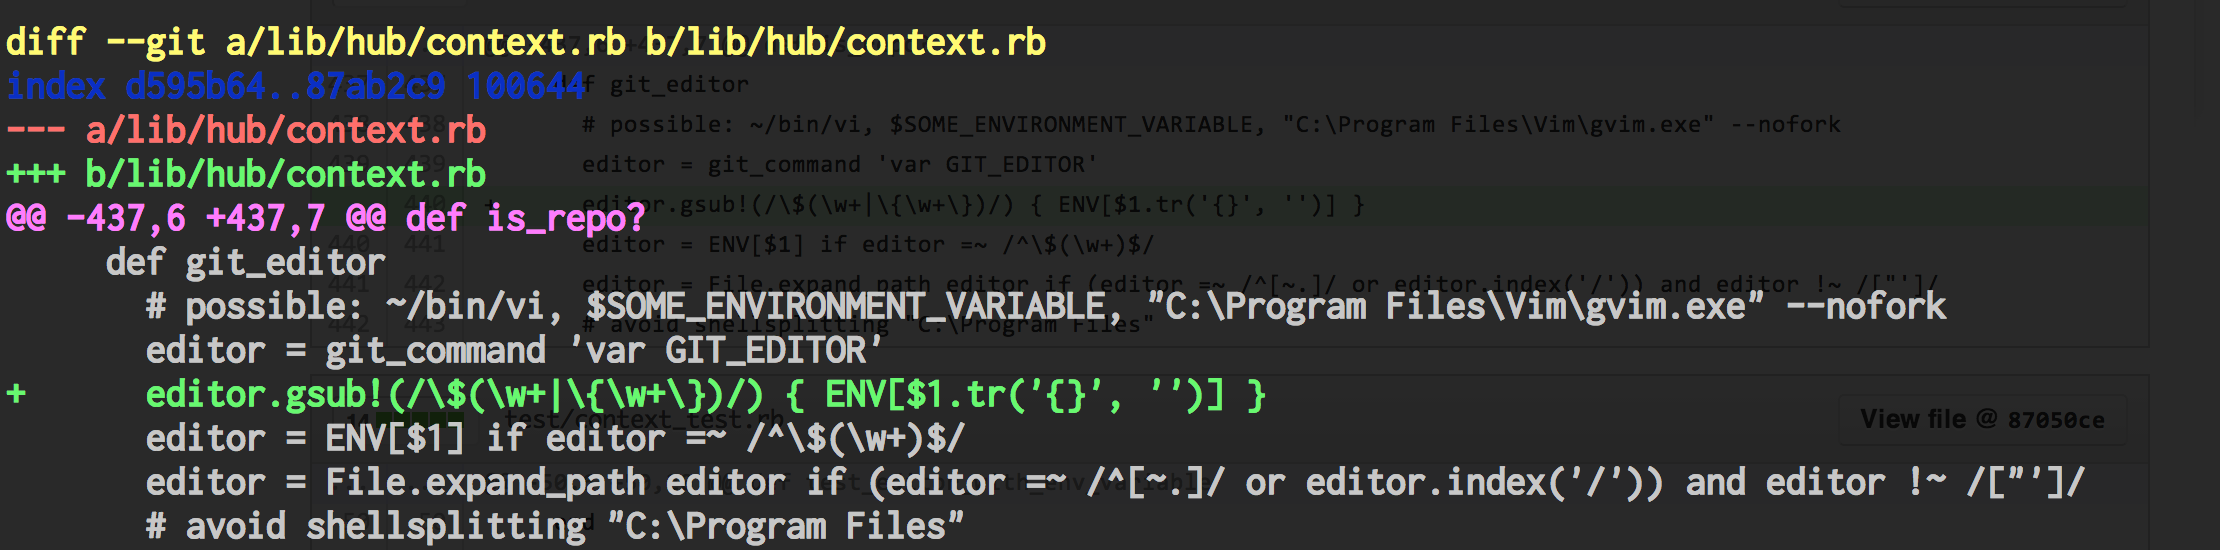
Task: Click the bright "editor = git_command" terminal line
Action: pyautogui.click(x=514, y=350)
